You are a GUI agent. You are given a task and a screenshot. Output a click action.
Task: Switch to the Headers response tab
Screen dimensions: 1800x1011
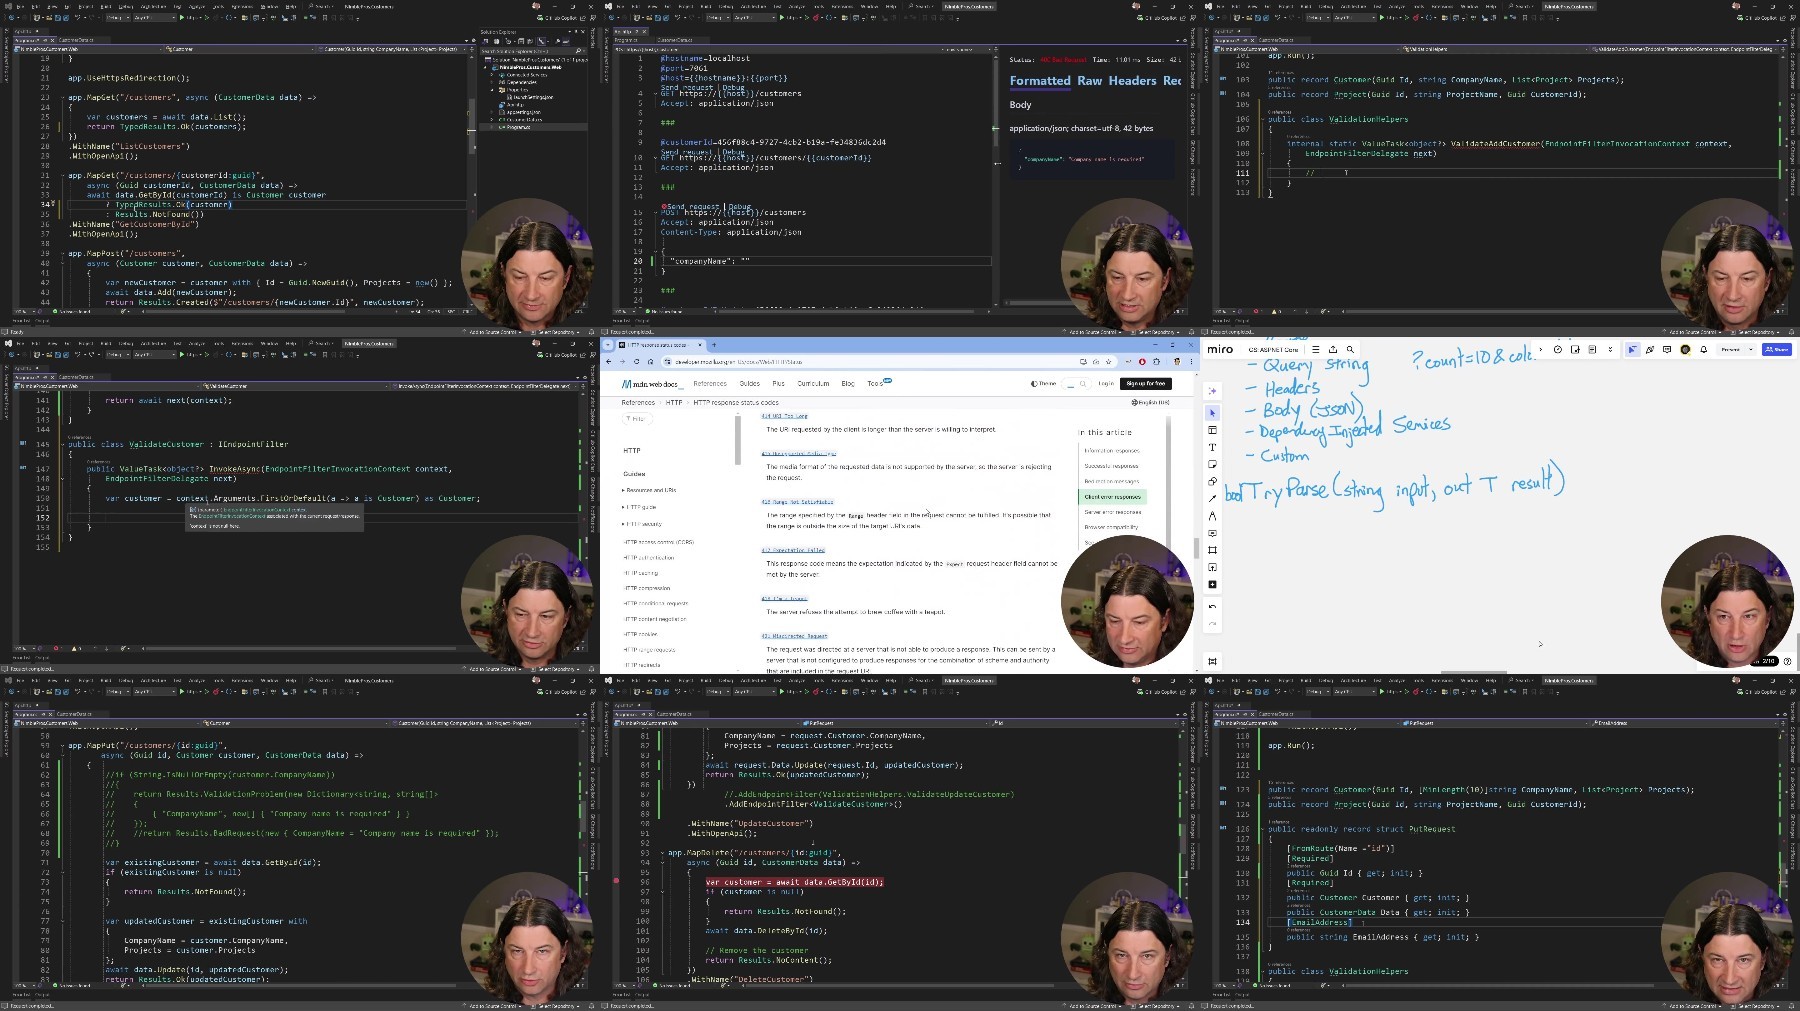pyautogui.click(x=1132, y=81)
